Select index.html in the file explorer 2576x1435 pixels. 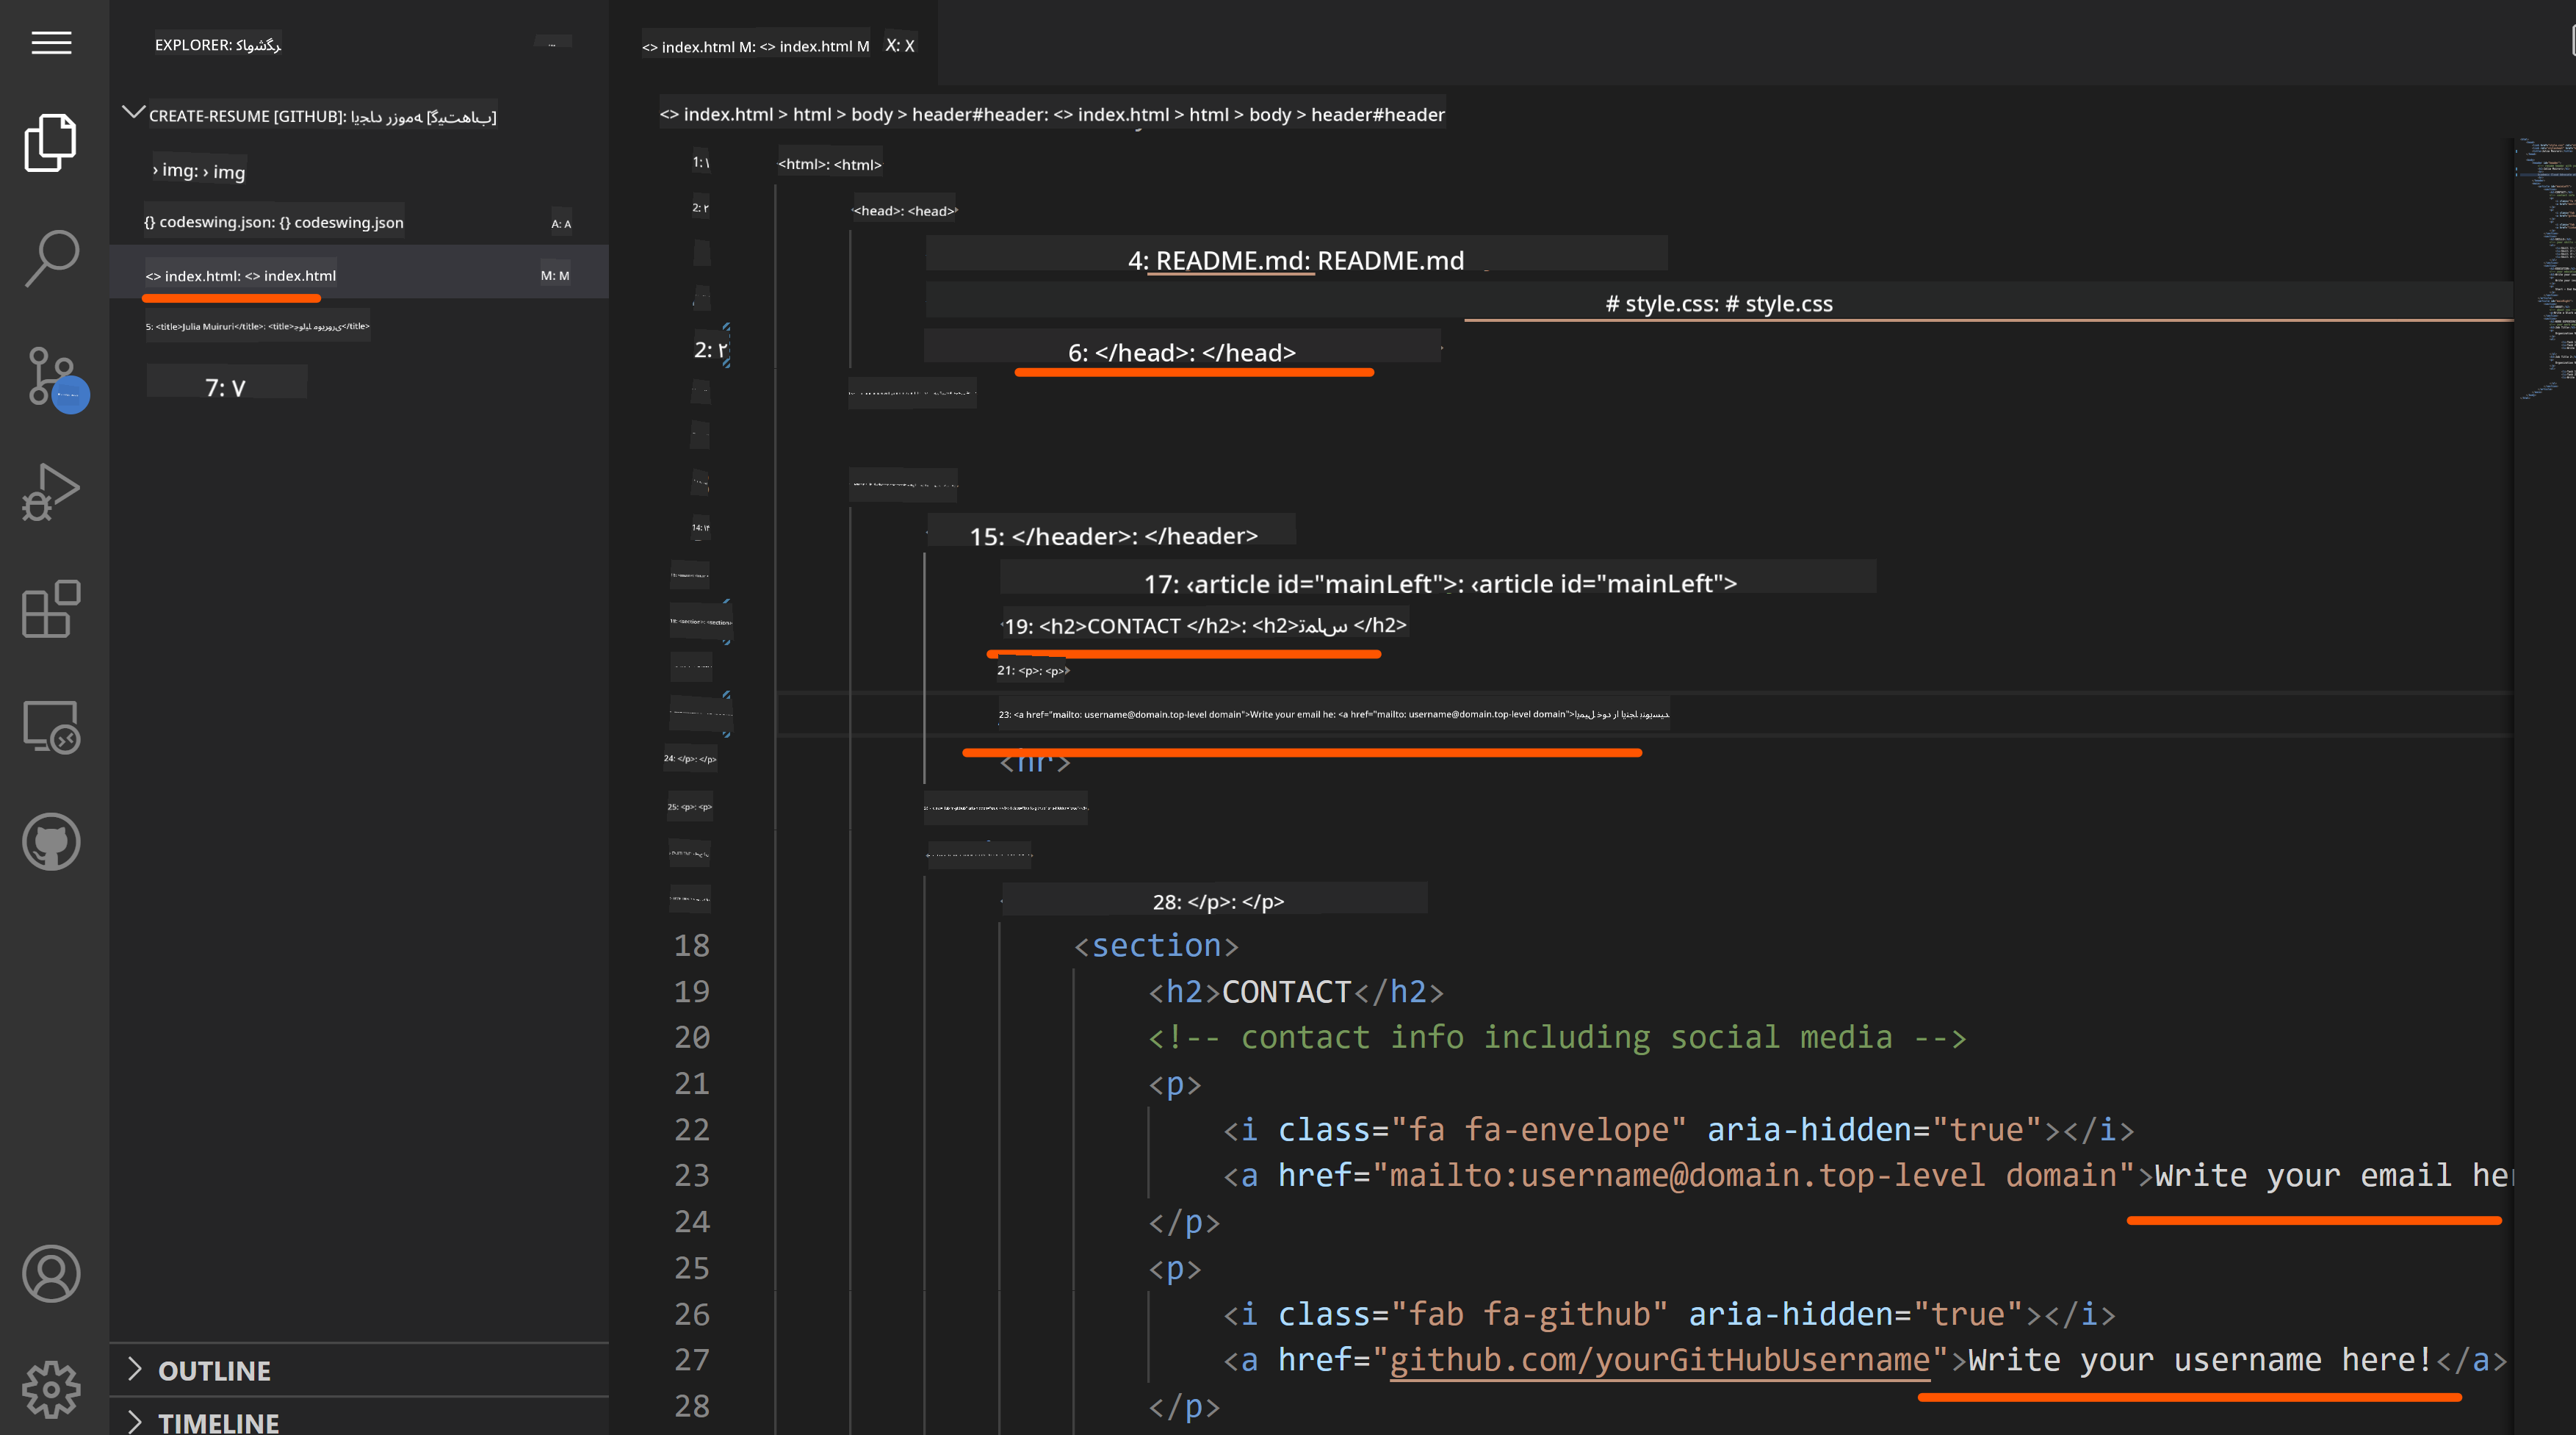tap(242, 276)
